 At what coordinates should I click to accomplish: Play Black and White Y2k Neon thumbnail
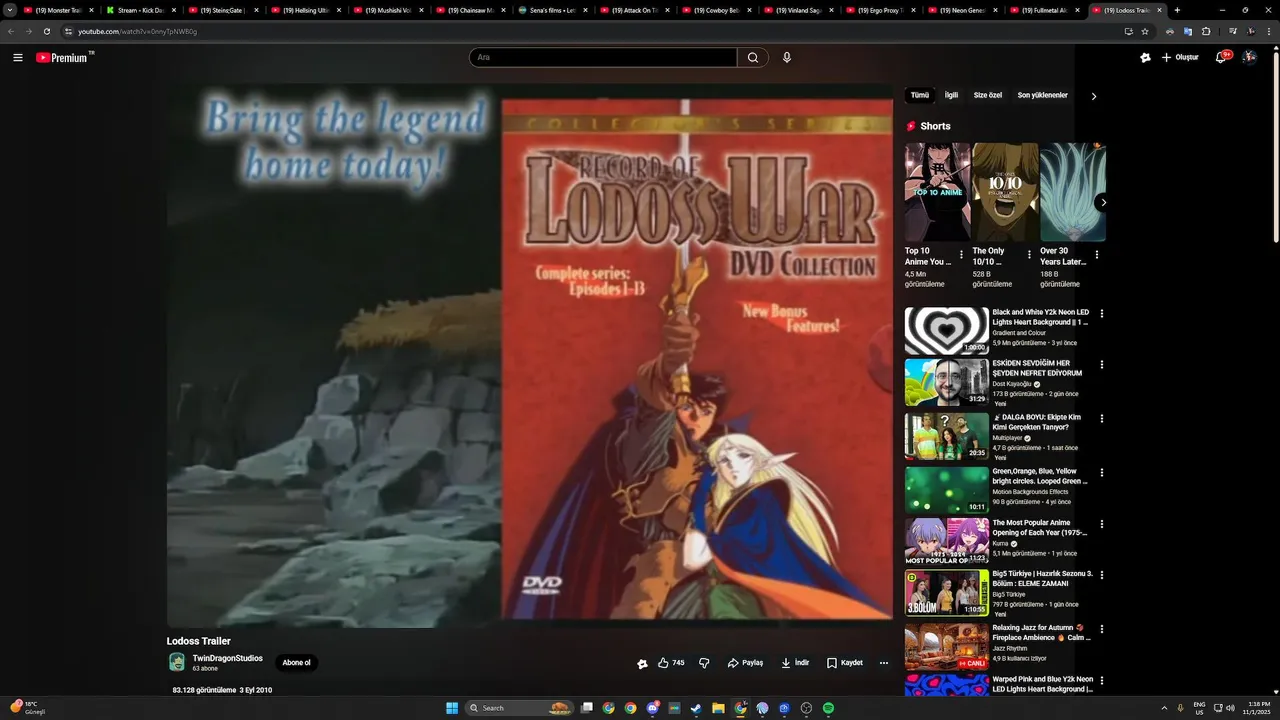(x=947, y=331)
